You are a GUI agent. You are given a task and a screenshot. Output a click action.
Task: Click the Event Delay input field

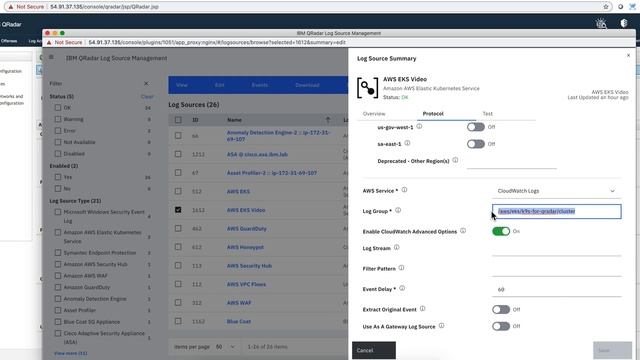click(557, 289)
